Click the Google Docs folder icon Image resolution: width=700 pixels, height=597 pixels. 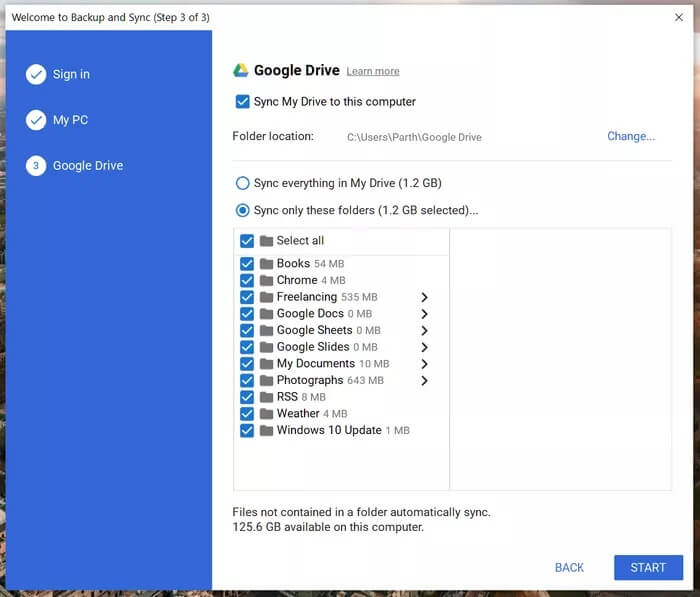(267, 314)
